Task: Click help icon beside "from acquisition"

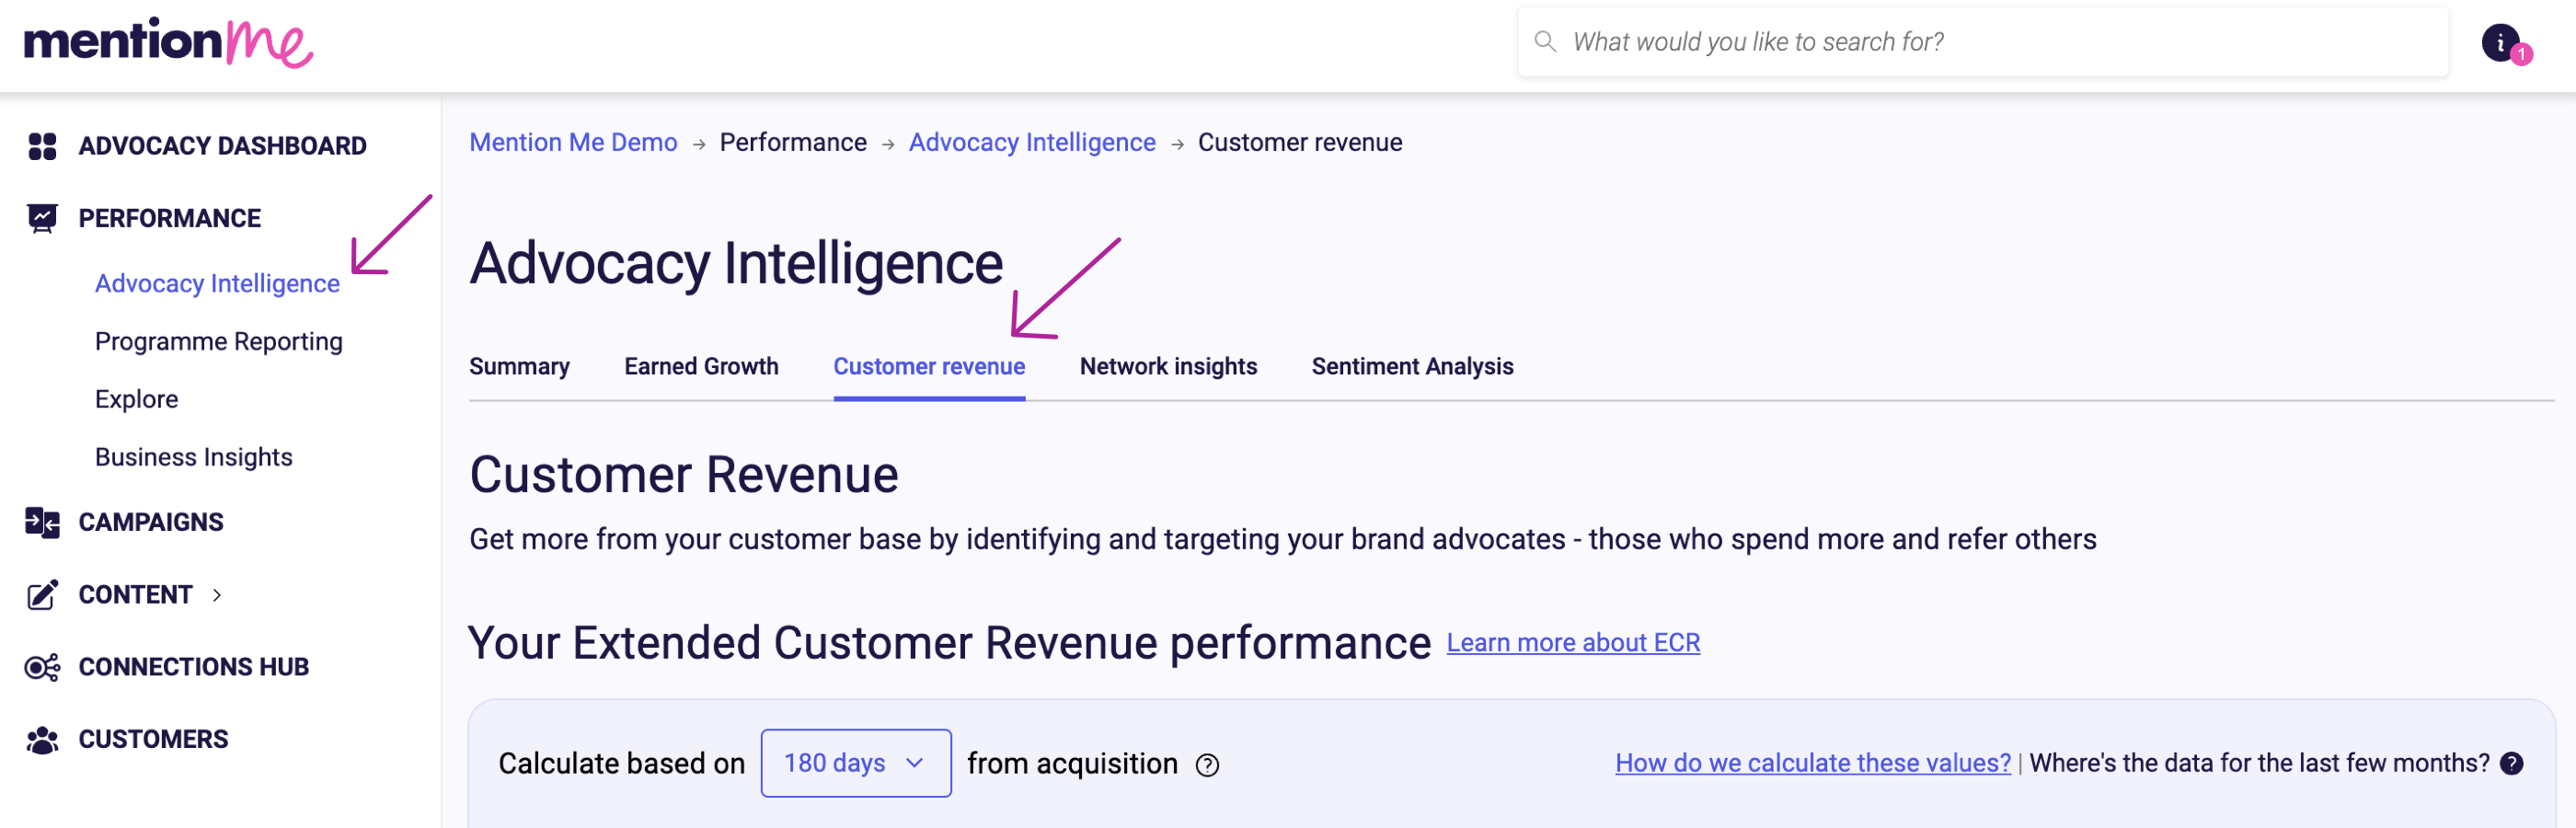Action: (1207, 765)
